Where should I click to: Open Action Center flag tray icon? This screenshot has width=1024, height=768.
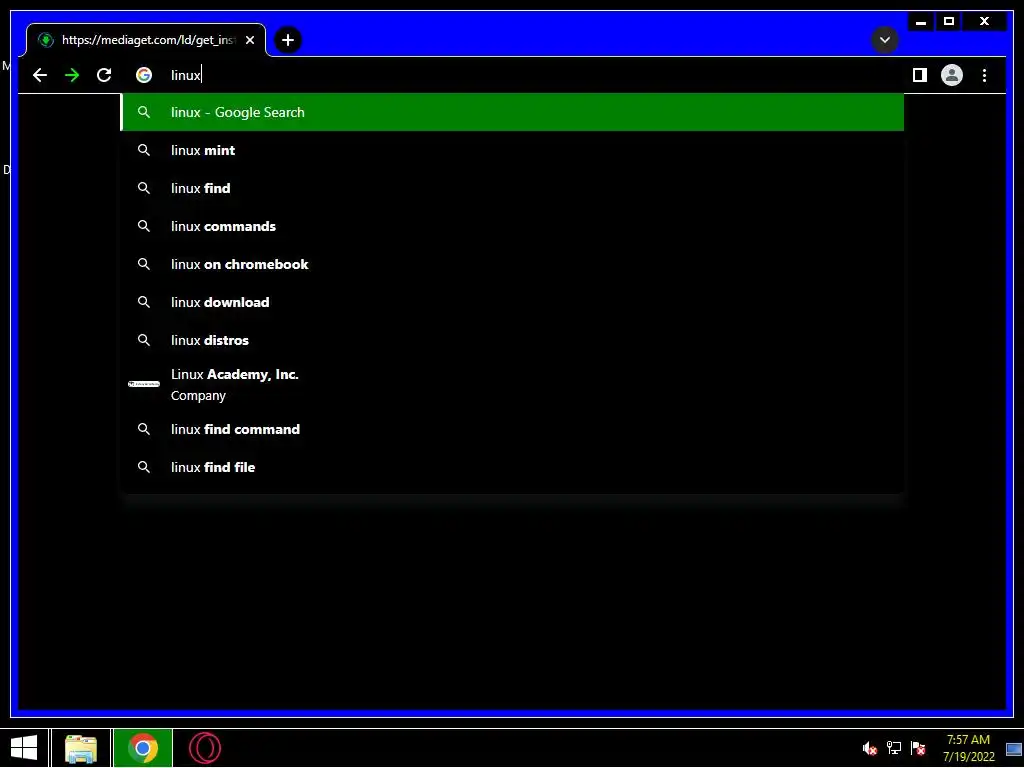point(918,748)
